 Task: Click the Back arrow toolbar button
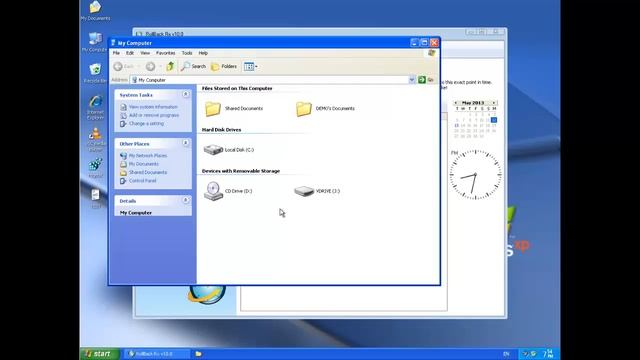(124, 66)
